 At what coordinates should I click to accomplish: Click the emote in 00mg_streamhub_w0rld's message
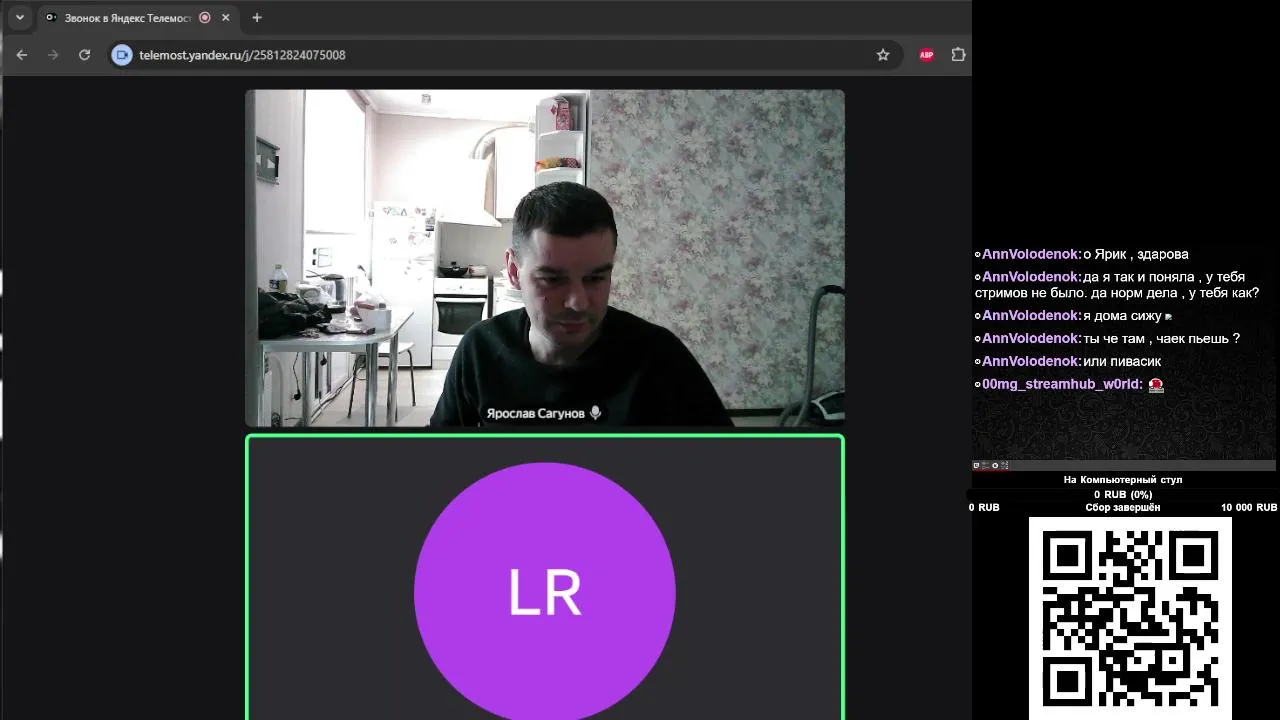(x=1156, y=385)
